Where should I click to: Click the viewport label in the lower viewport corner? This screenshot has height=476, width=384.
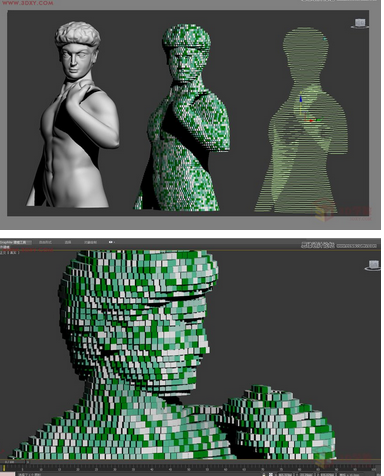tap(9, 253)
